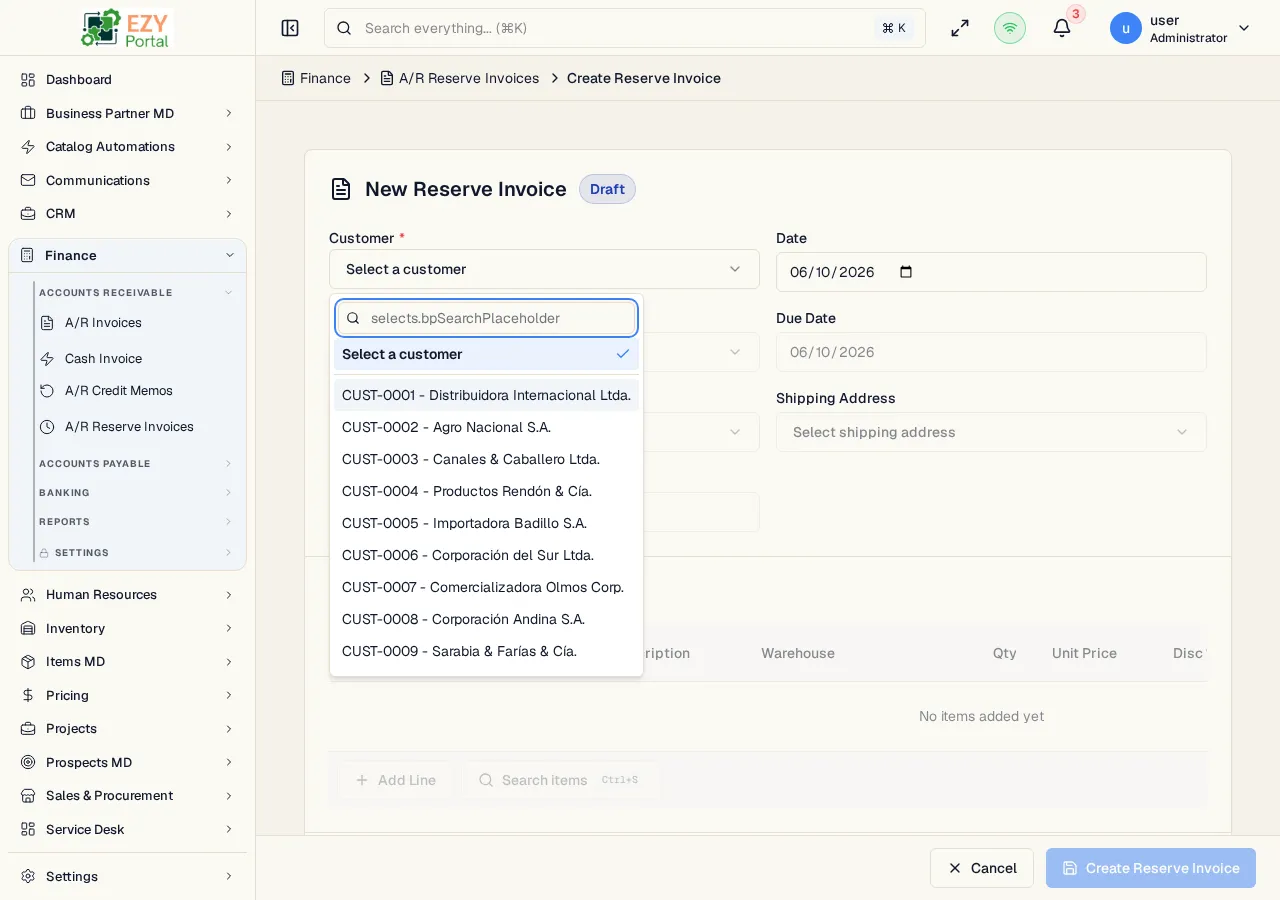Screen dimensions: 1280x900
Task: Click the Inventory truck icon
Action: pos(28,628)
